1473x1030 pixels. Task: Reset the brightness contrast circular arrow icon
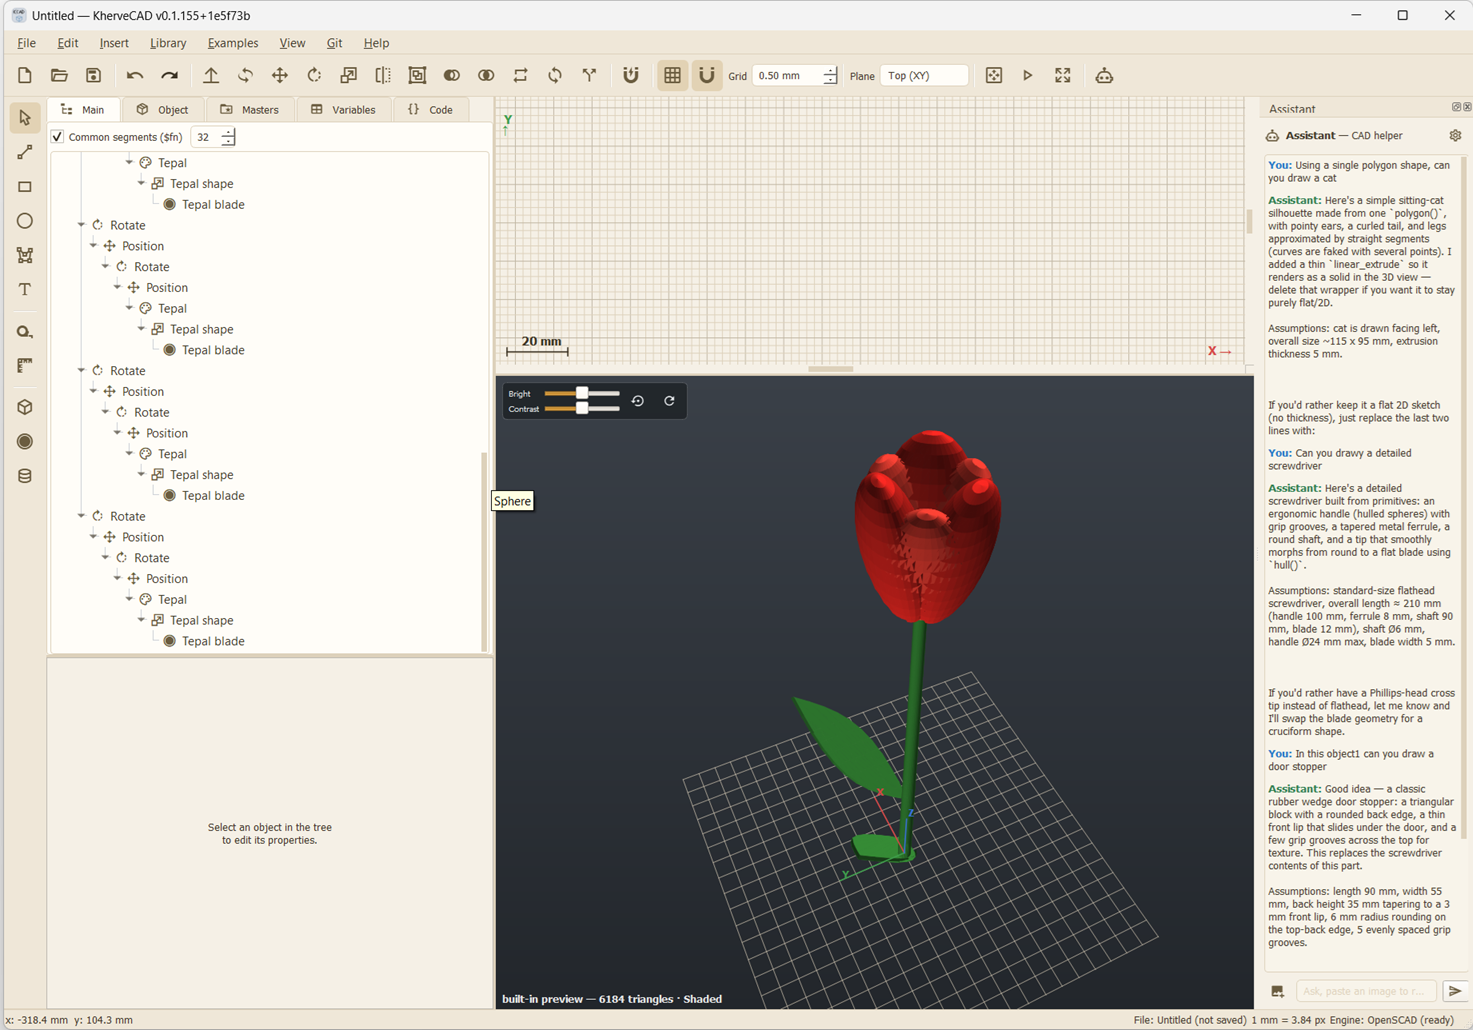(x=638, y=401)
